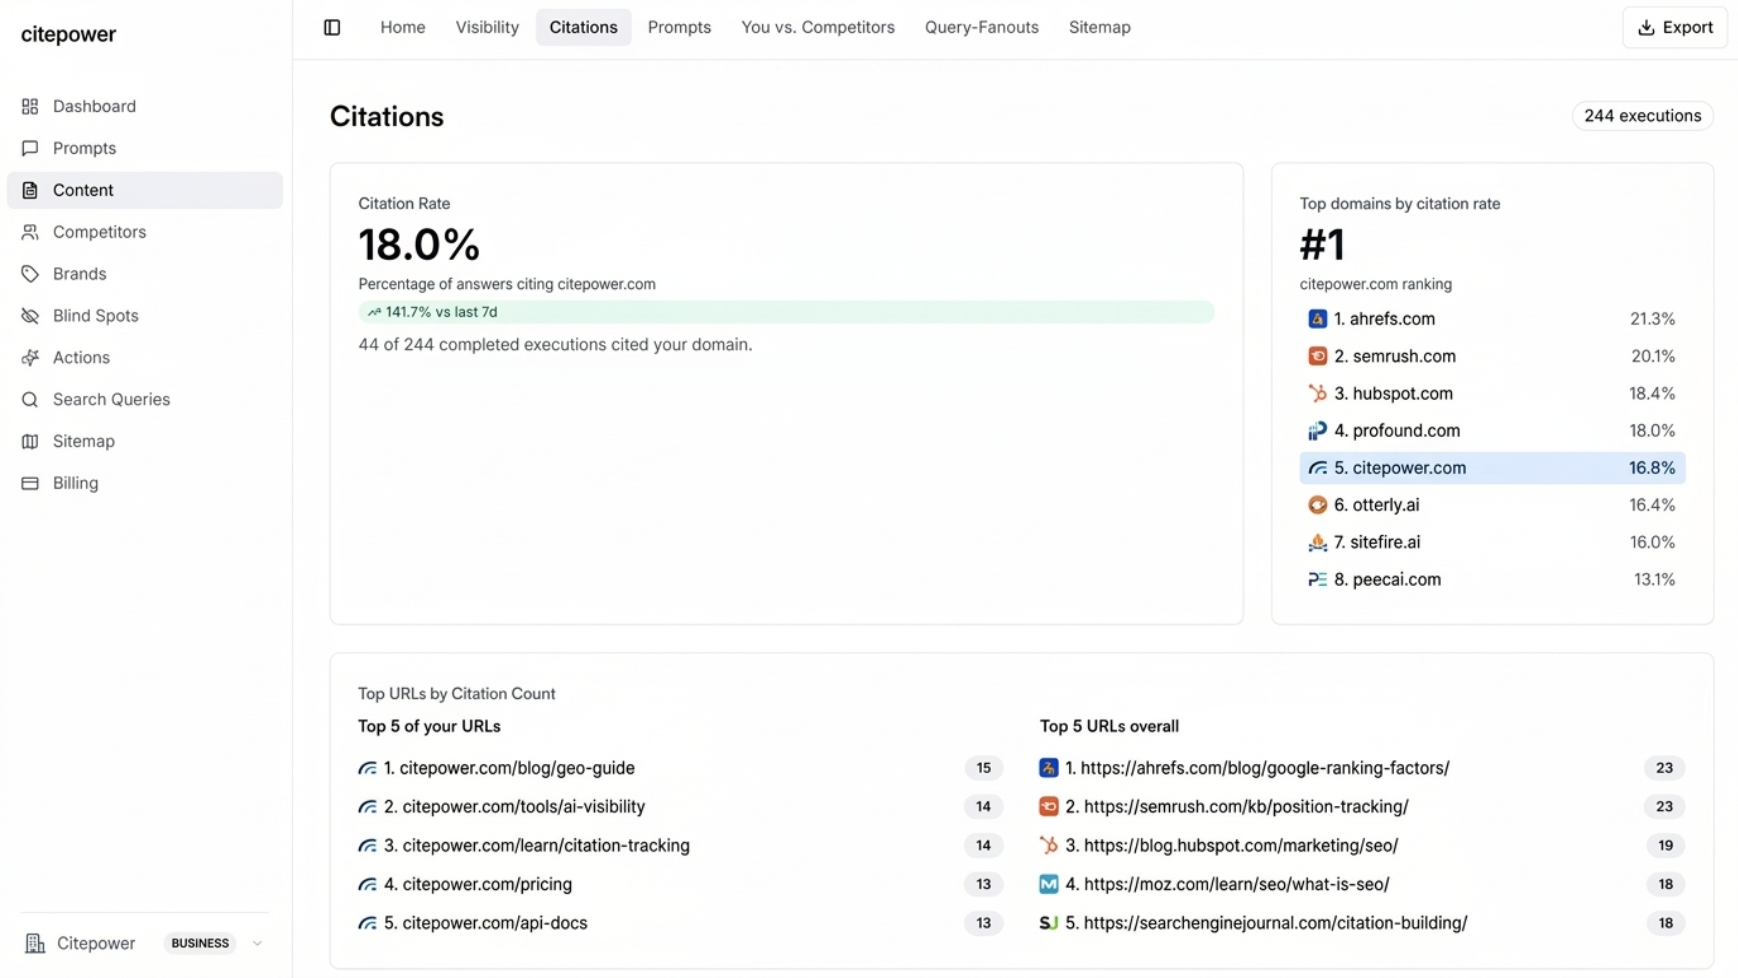Click the Export button
This screenshot has width=1738, height=978.
1674,28
